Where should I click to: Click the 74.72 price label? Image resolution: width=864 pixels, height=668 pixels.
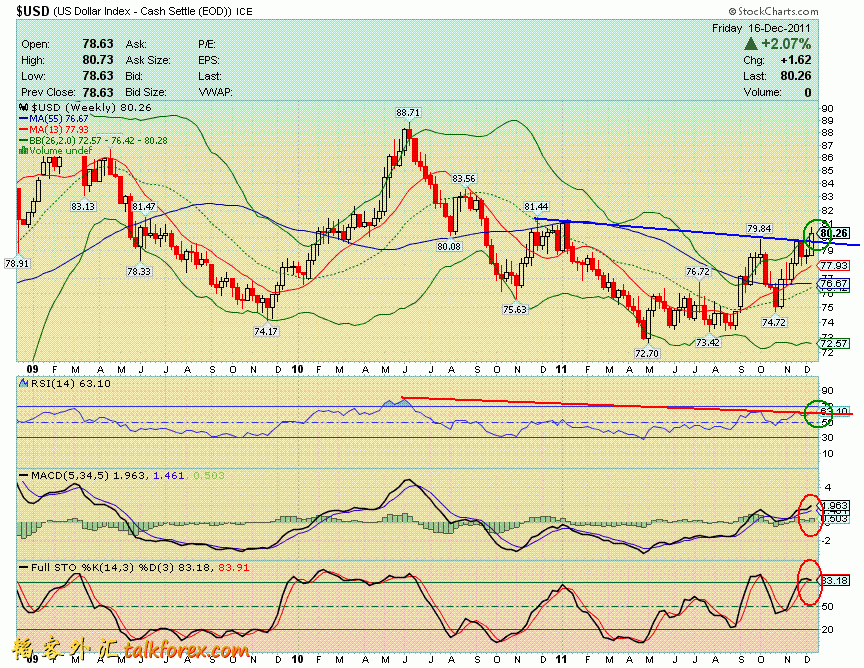tap(773, 322)
